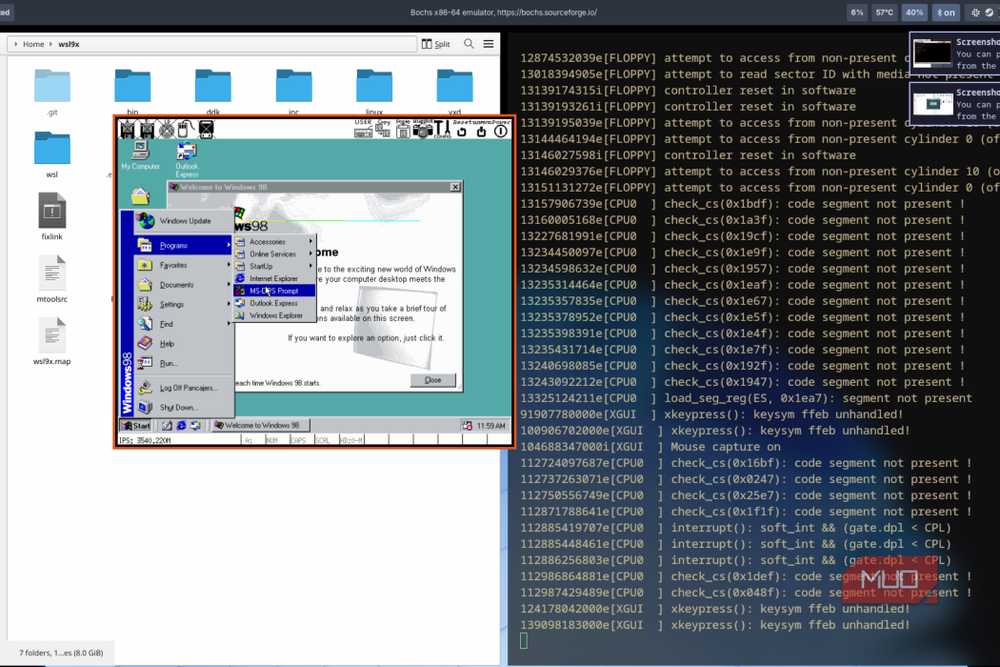Open file manager search icon
The height and width of the screenshot is (667, 1000).
[x=469, y=43]
